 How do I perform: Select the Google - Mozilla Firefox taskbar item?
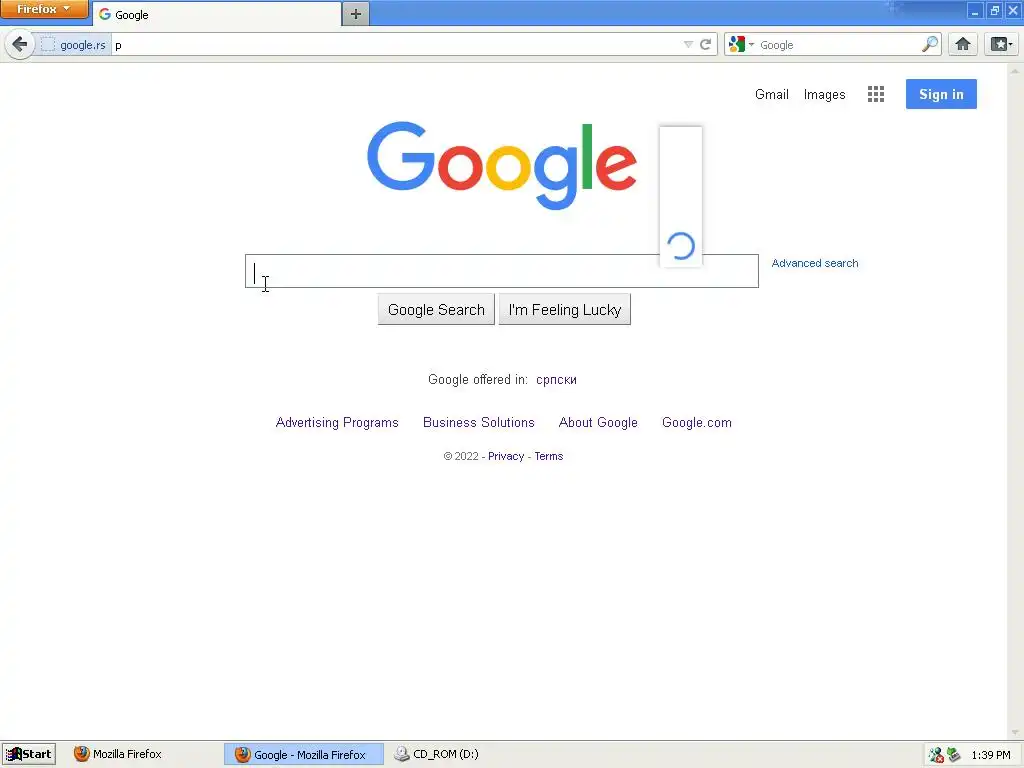[x=304, y=754]
